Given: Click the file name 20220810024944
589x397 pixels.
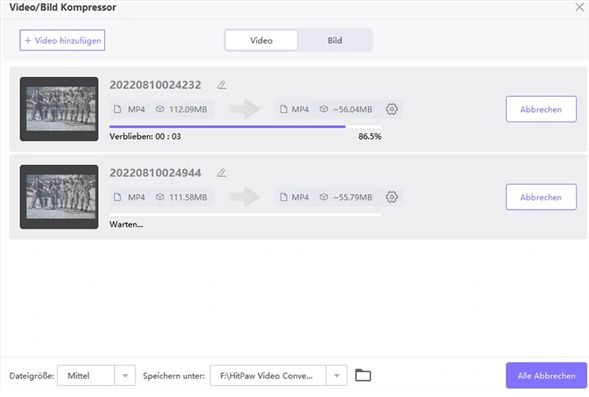Looking at the screenshot, I should (x=155, y=173).
